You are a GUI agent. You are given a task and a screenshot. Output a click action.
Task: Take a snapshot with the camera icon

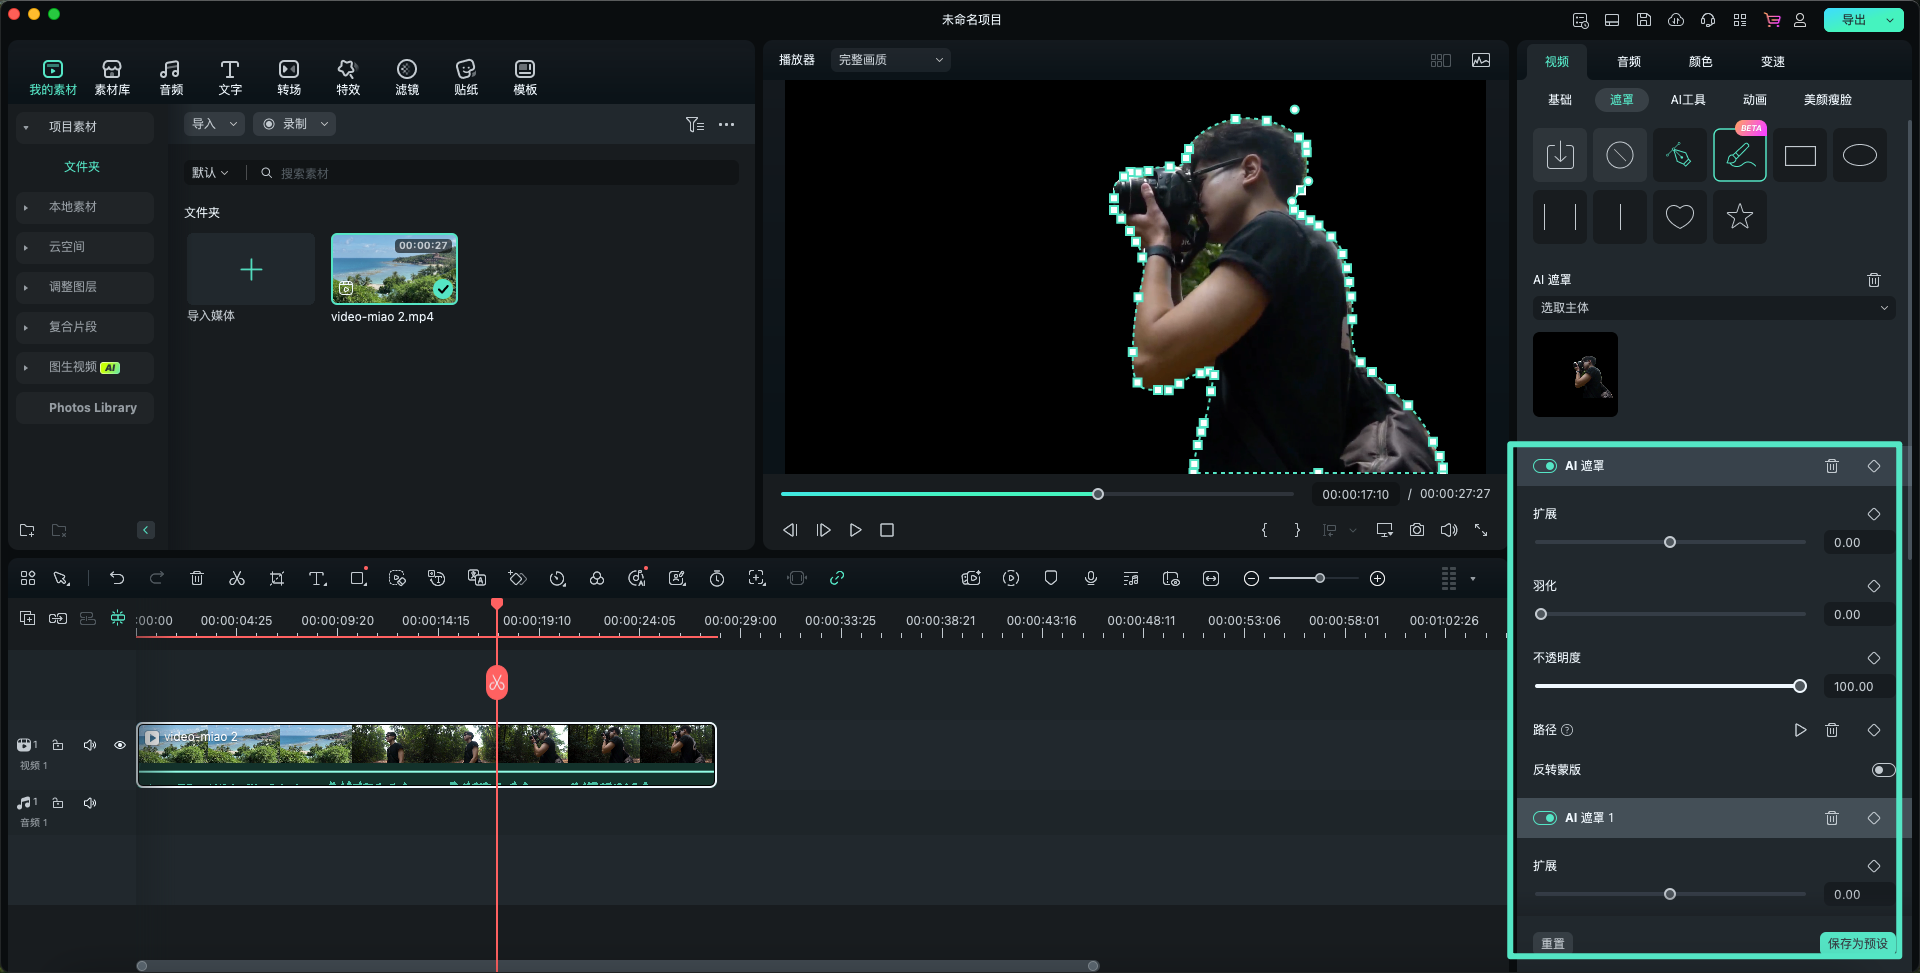[x=1416, y=530]
